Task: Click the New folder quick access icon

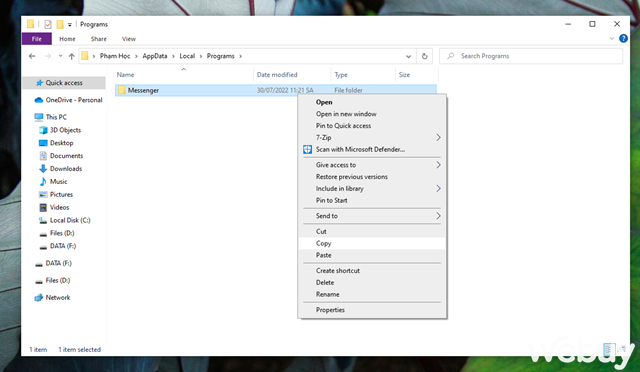Action: 60,25
